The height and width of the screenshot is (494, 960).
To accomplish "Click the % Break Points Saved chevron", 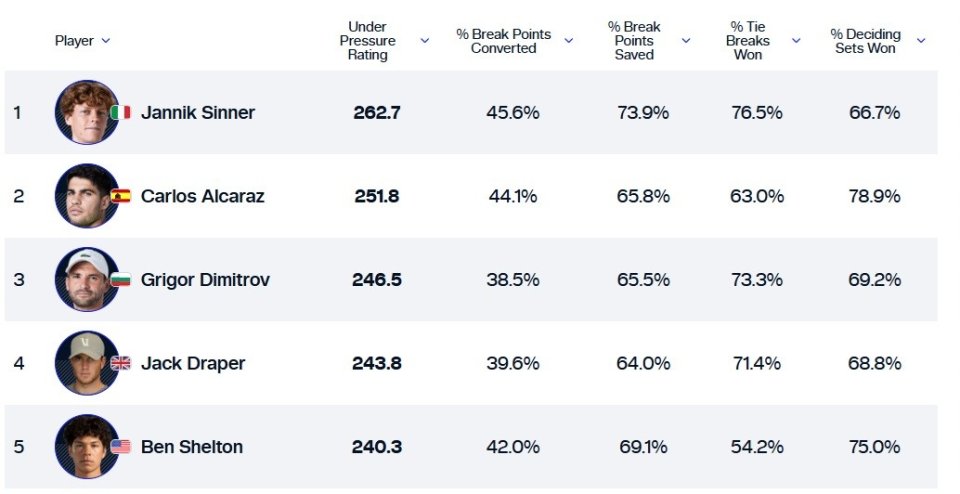I will (x=686, y=41).
